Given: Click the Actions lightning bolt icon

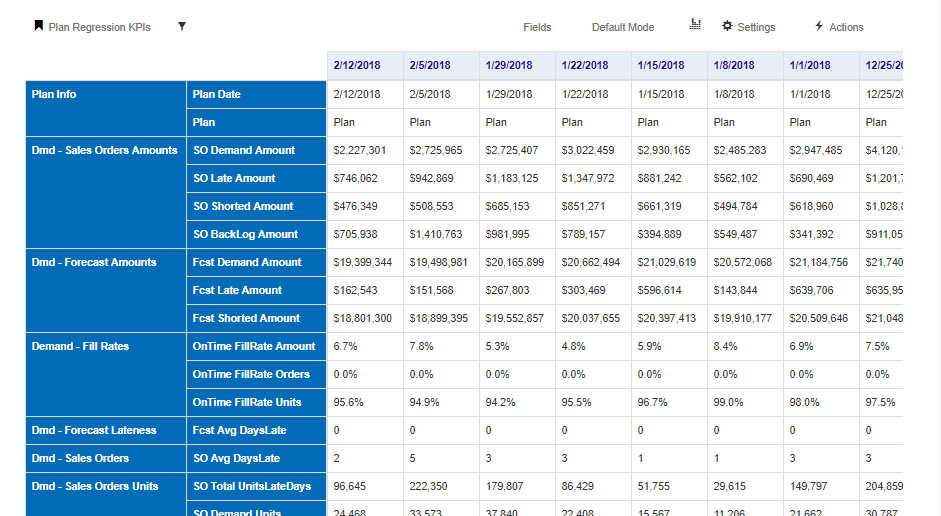Looking at the screenshot, I should click(819, 26).
